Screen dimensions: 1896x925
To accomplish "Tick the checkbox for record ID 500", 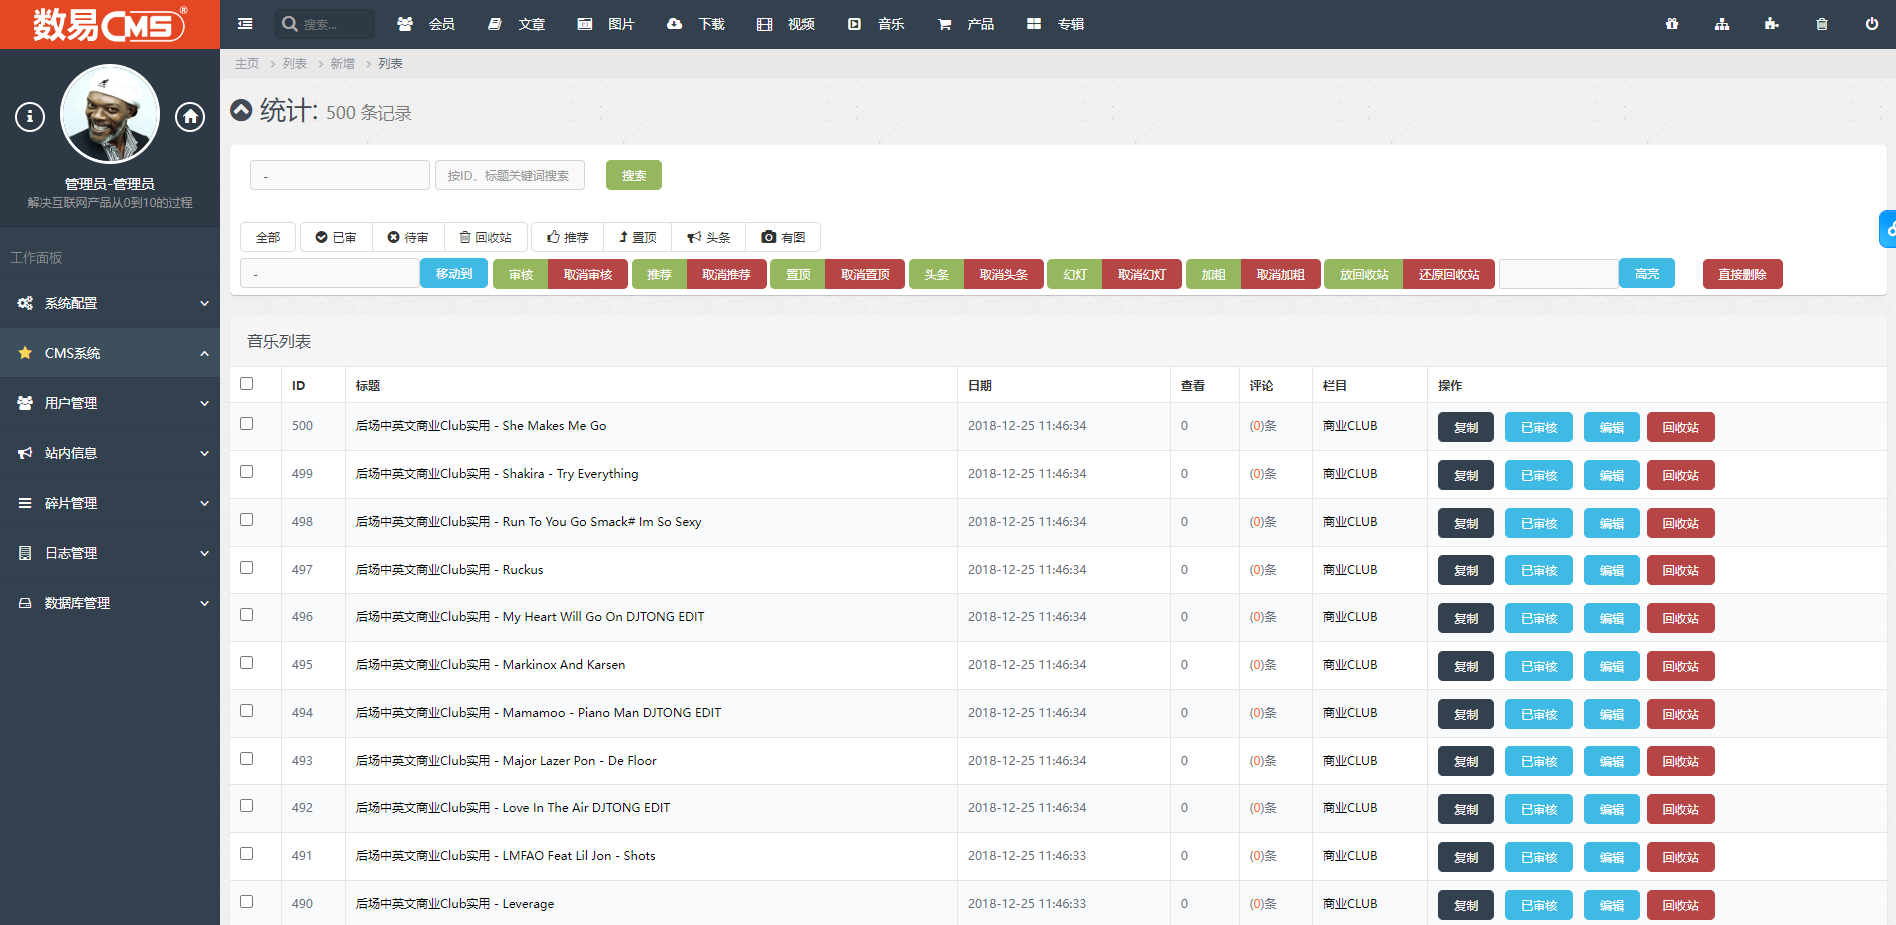I will [247, 424].
